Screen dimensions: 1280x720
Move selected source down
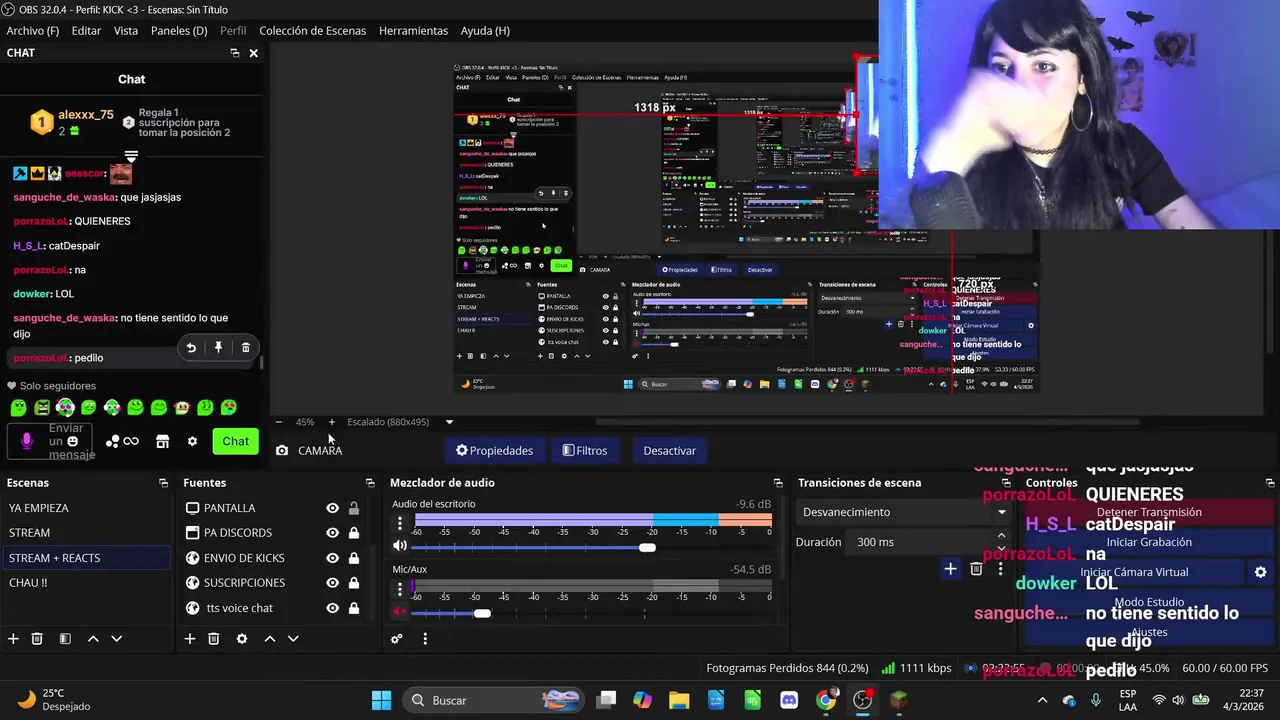click(293, 638)
